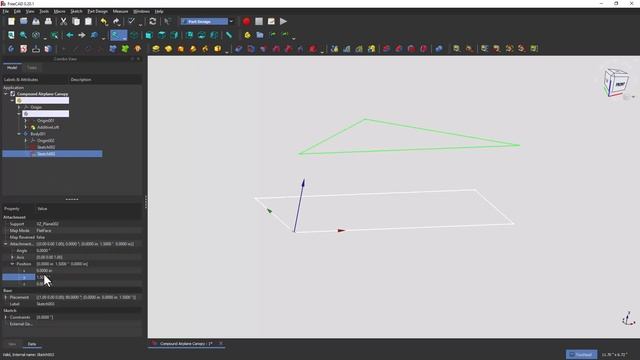This screenshot has width=640, height=360.
Task: Switch to the Tasks tab
Action: 32,68
